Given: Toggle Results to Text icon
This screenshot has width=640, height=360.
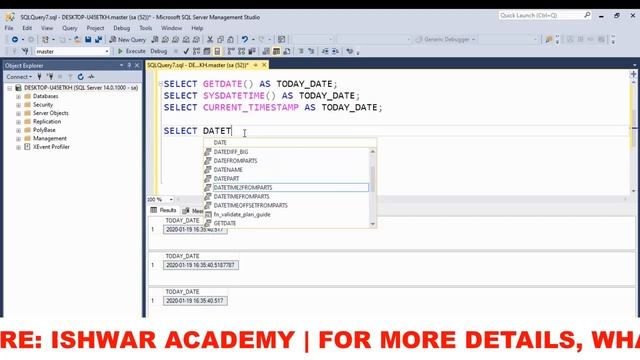Looking at the screenshot, I should pos(266,51).
